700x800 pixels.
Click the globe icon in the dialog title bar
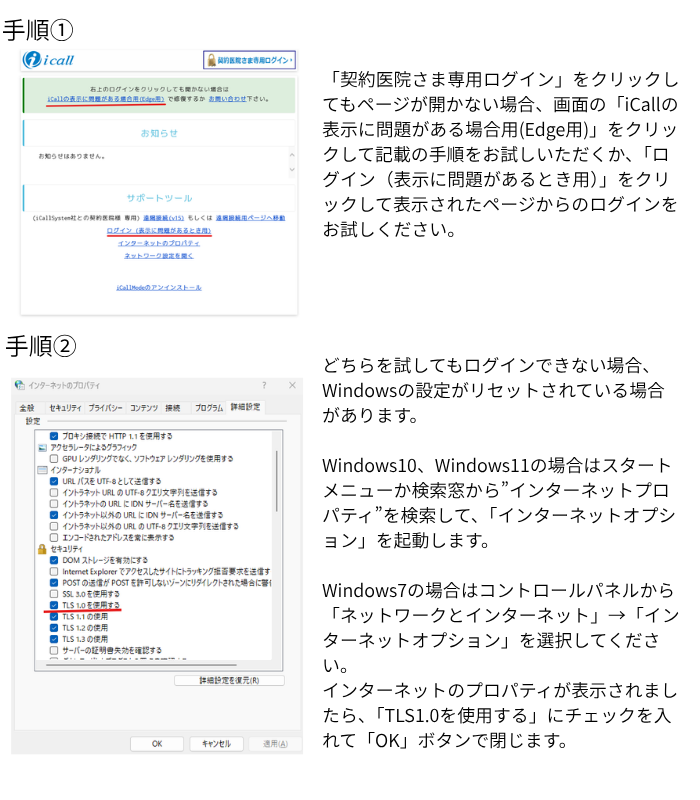point(20,386)
